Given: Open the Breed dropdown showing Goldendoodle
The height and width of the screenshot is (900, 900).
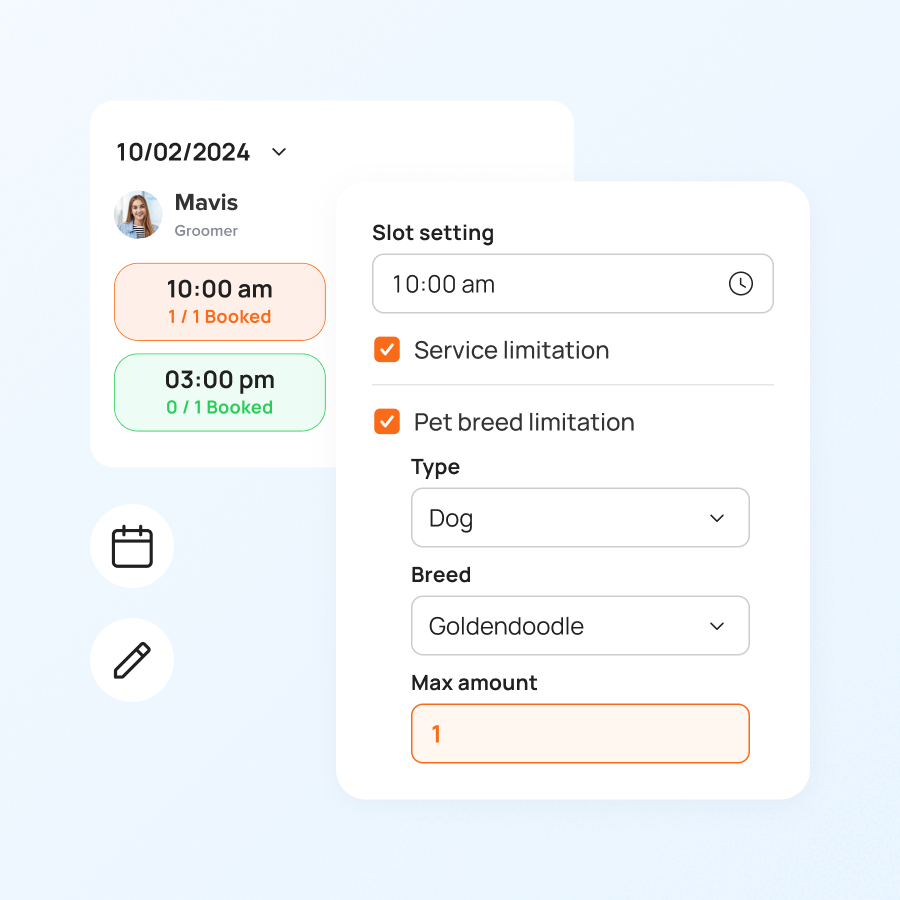Looking at the screenshot, I should [580, 626].
